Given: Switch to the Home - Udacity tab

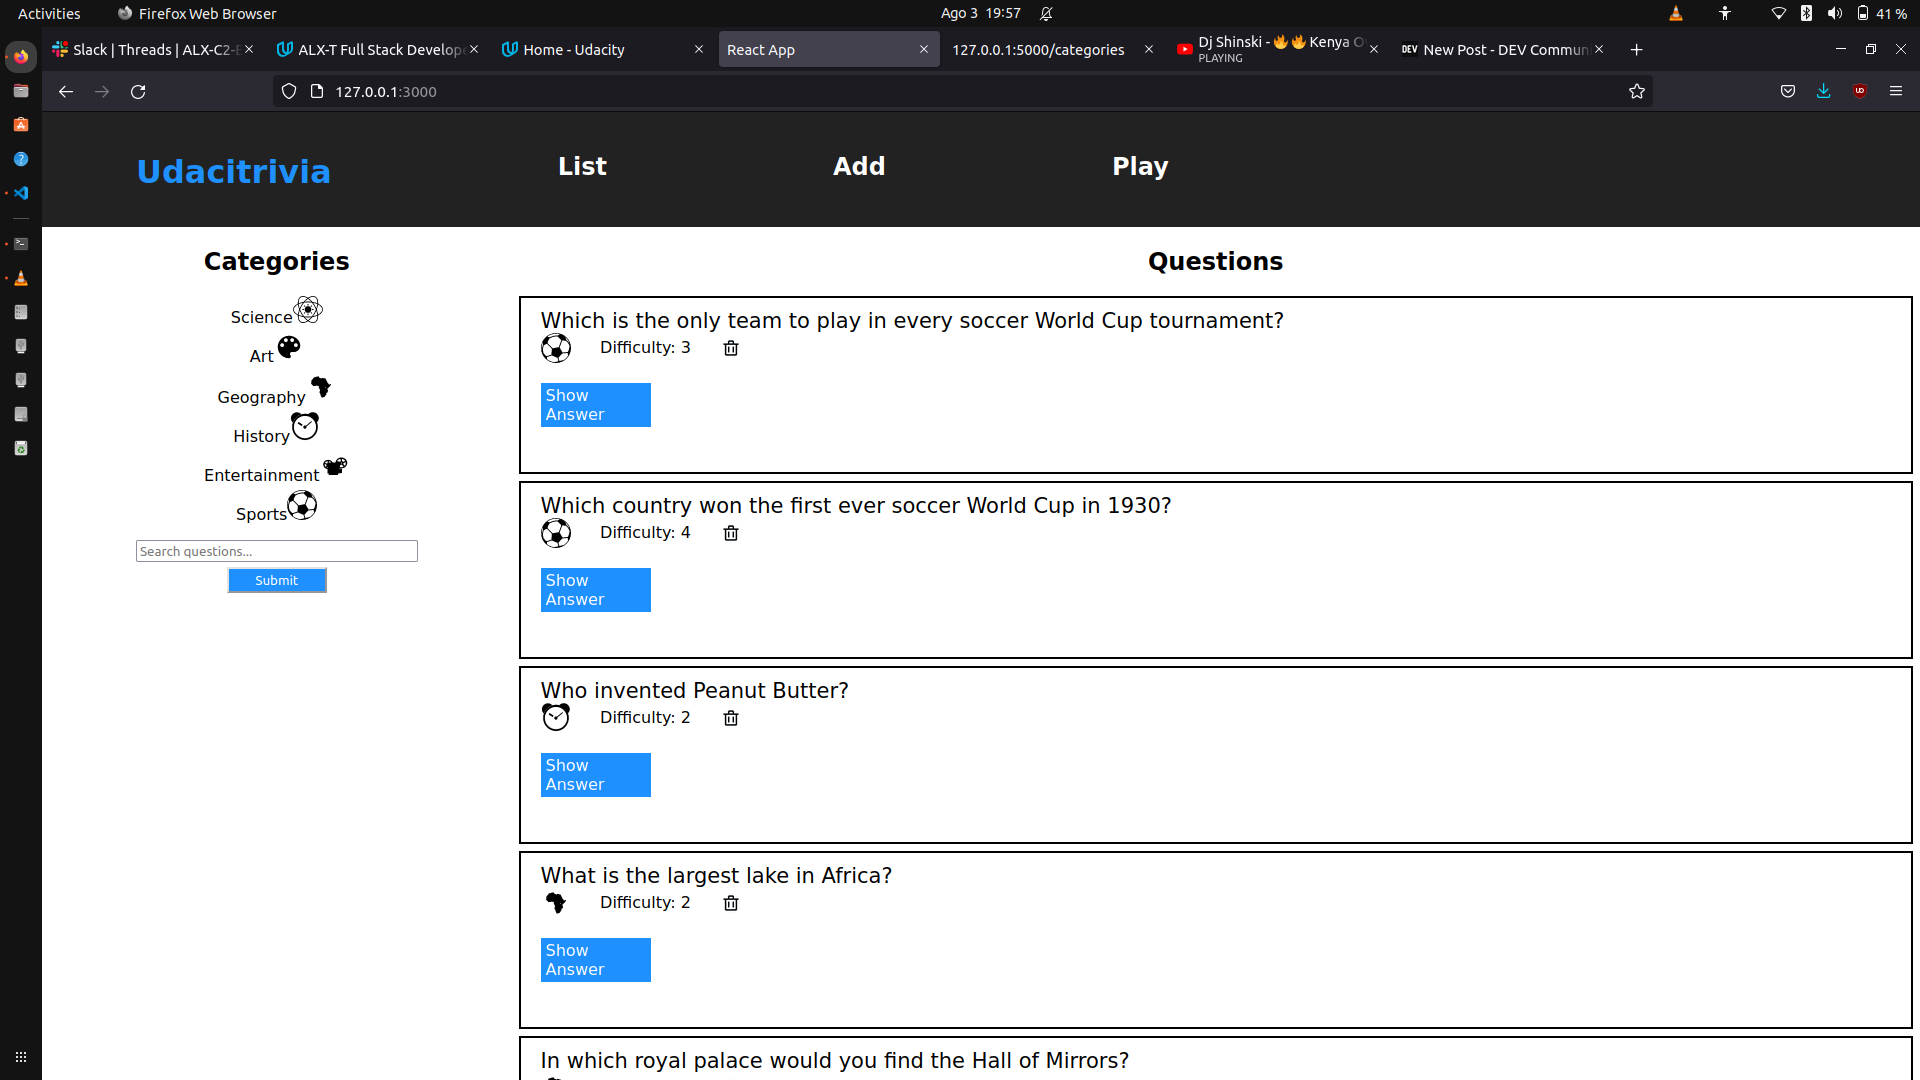Looking at the screenshot, I should [603, 49].
